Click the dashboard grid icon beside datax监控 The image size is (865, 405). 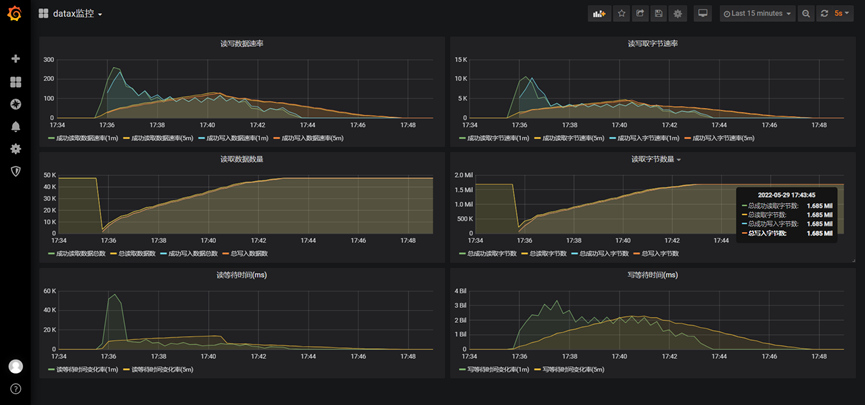click(x=43, y=14)
